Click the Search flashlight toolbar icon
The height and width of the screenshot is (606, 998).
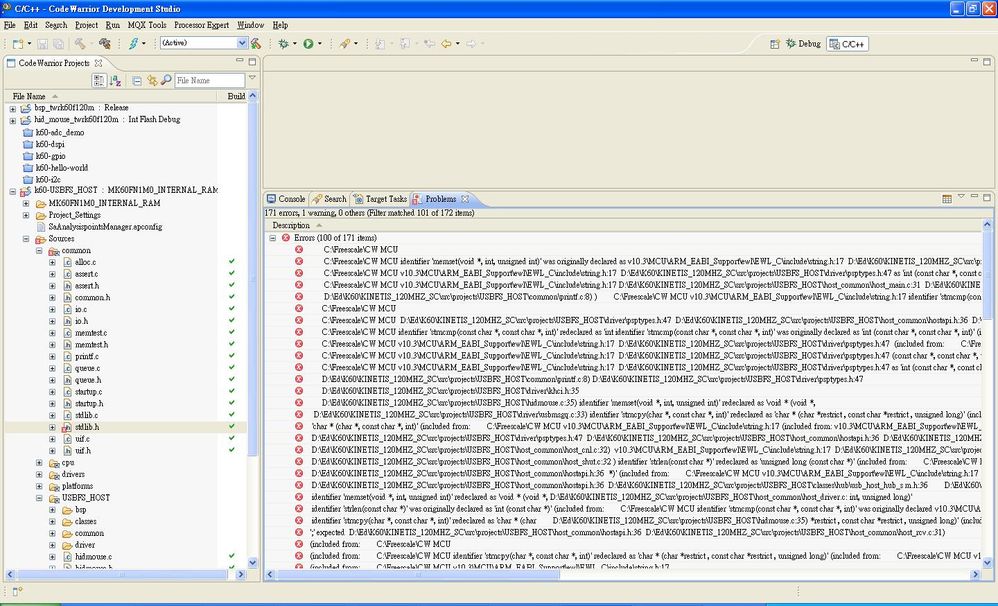[344, 43]
